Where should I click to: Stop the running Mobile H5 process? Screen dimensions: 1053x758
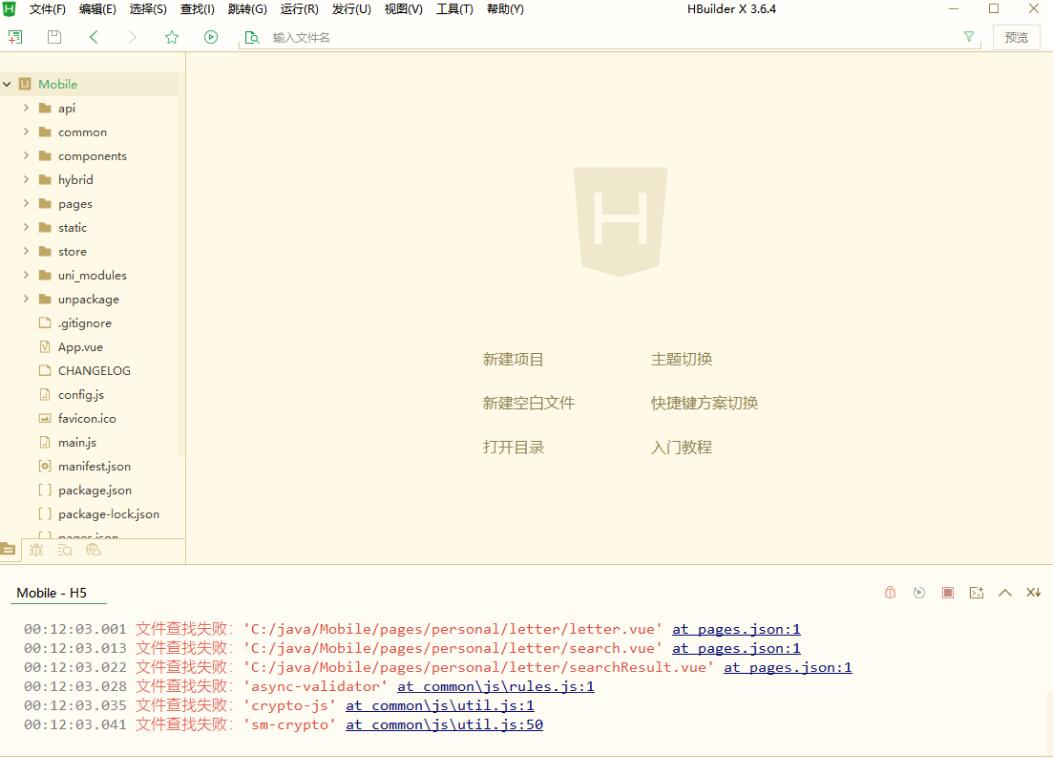(x=948, y=592)
